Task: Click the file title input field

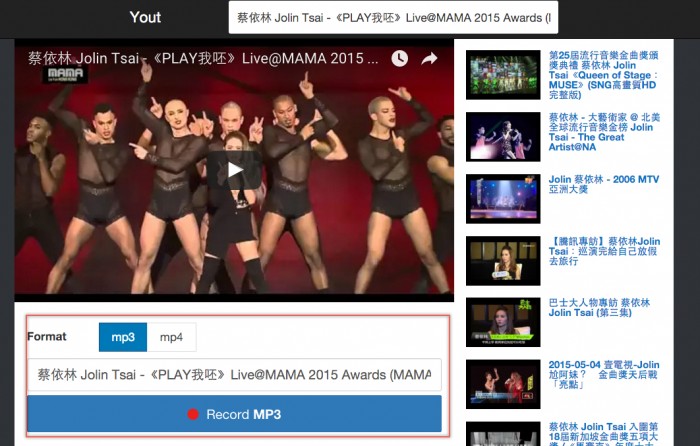Action: coord(234,375)
